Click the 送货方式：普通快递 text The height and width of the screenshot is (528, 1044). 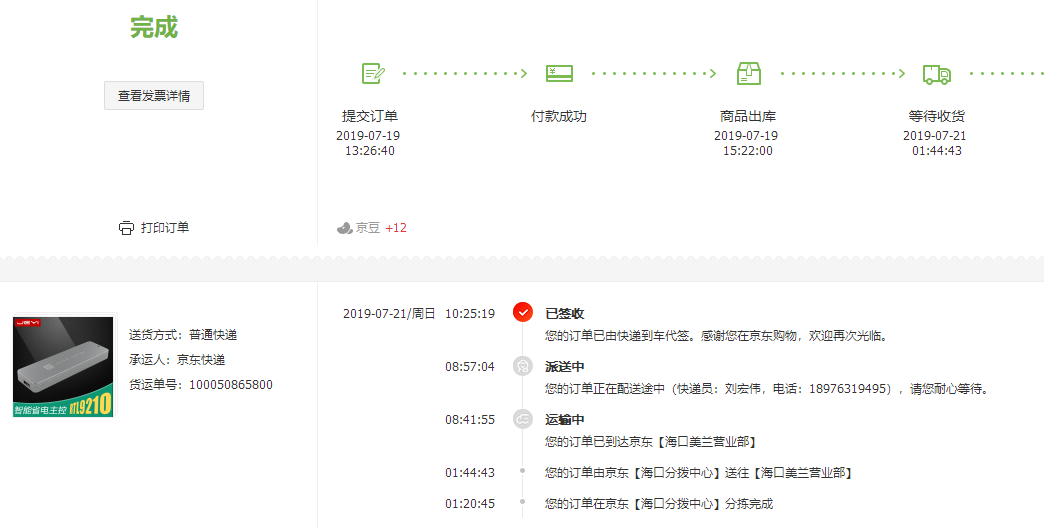183,335
